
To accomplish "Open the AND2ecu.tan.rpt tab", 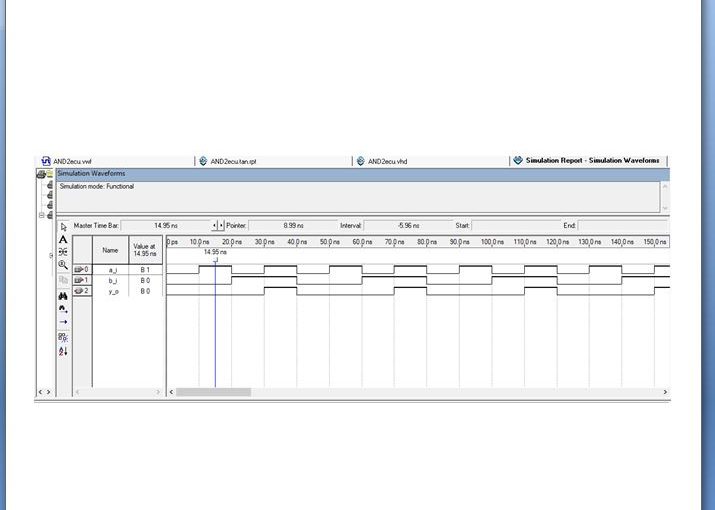I will 226,161.
